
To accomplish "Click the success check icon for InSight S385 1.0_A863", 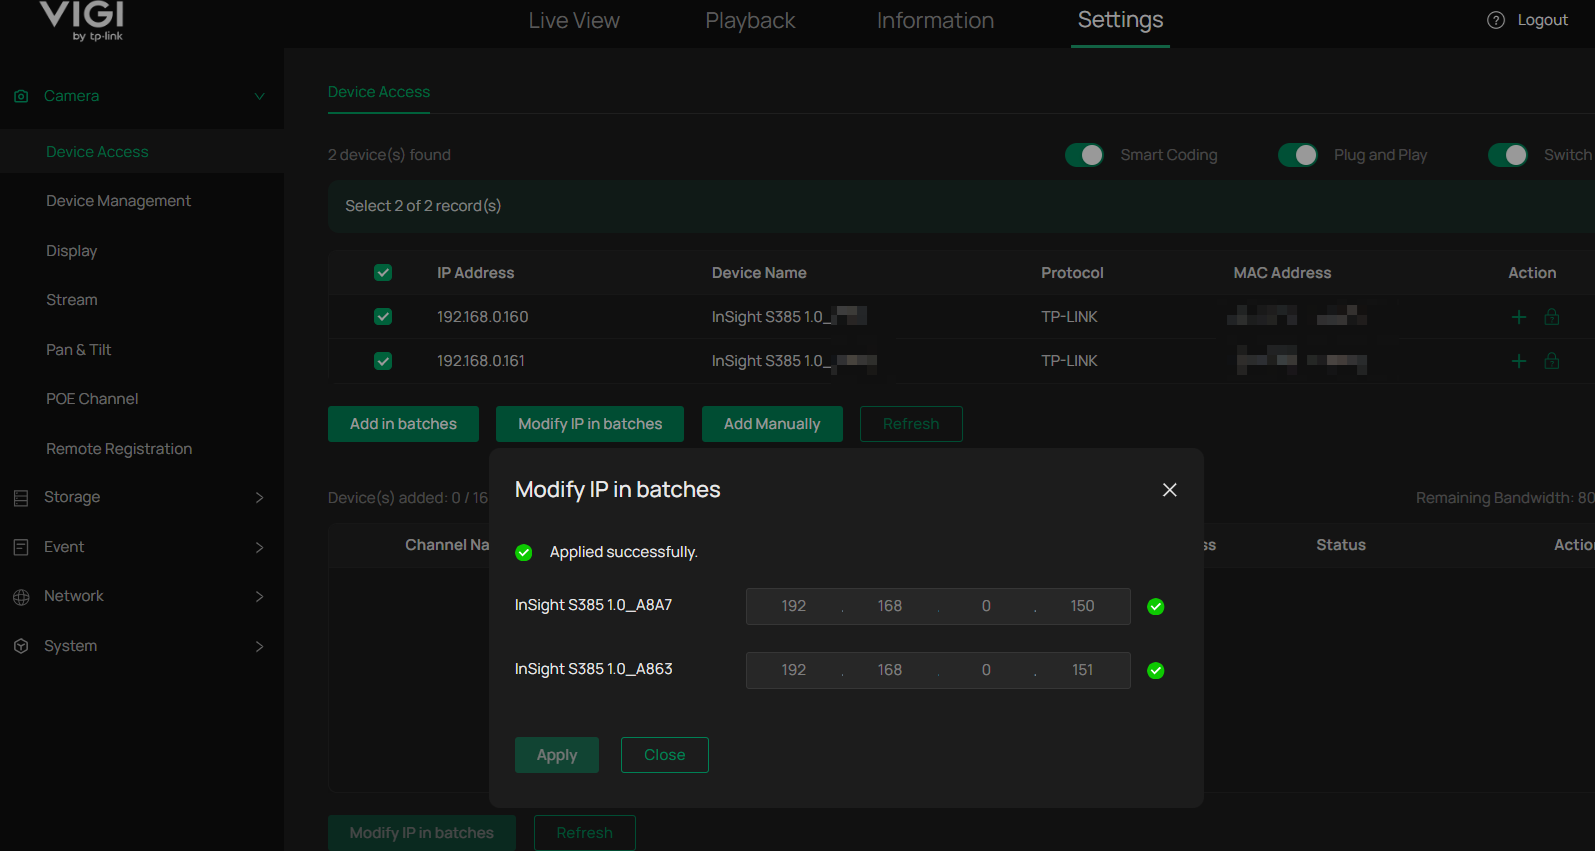I will point(1155,671).
